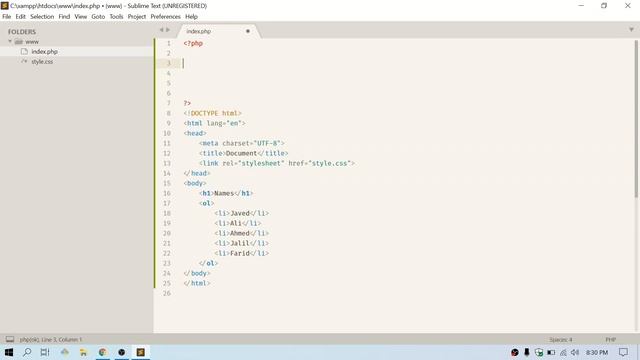
Task: Click the <?php opening tag
Action: [x=193, y=43]
